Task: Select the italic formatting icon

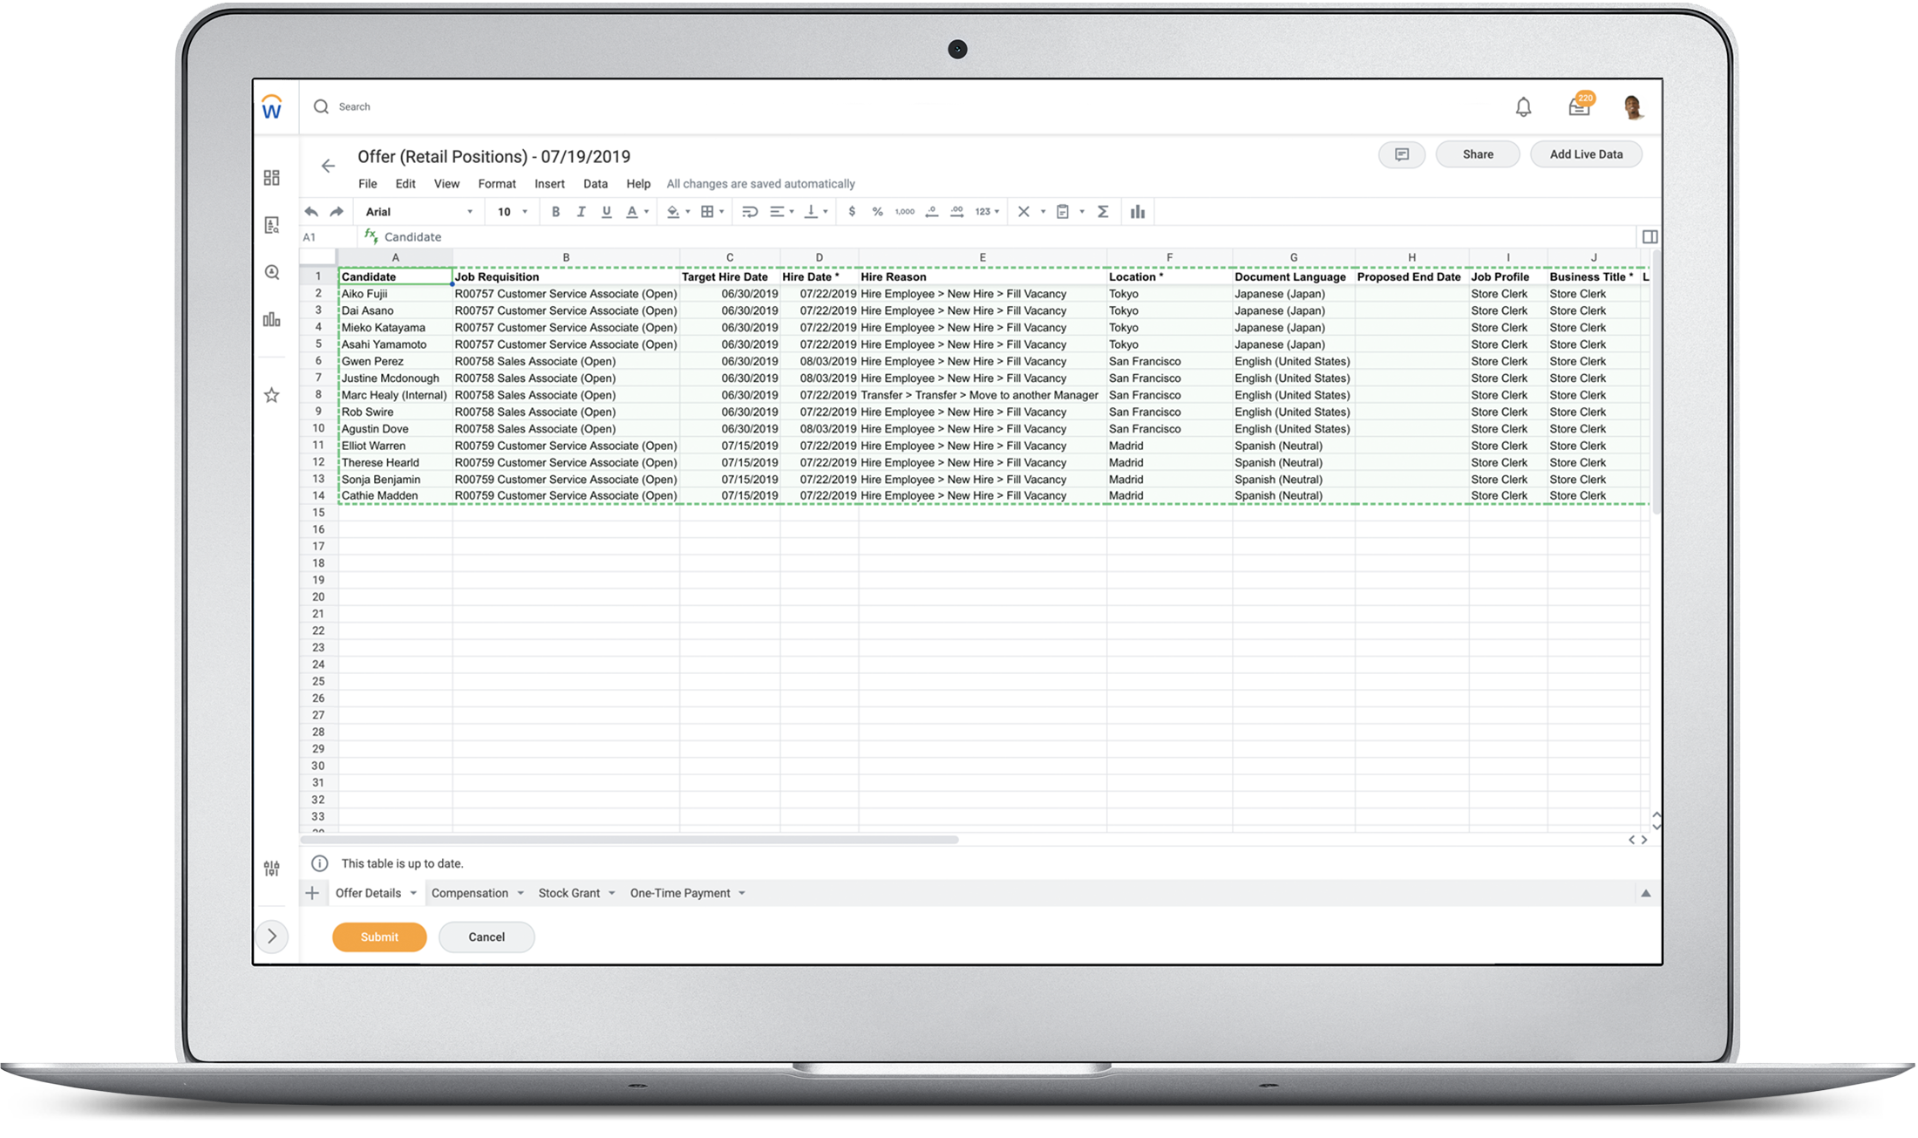Action: 581,211
